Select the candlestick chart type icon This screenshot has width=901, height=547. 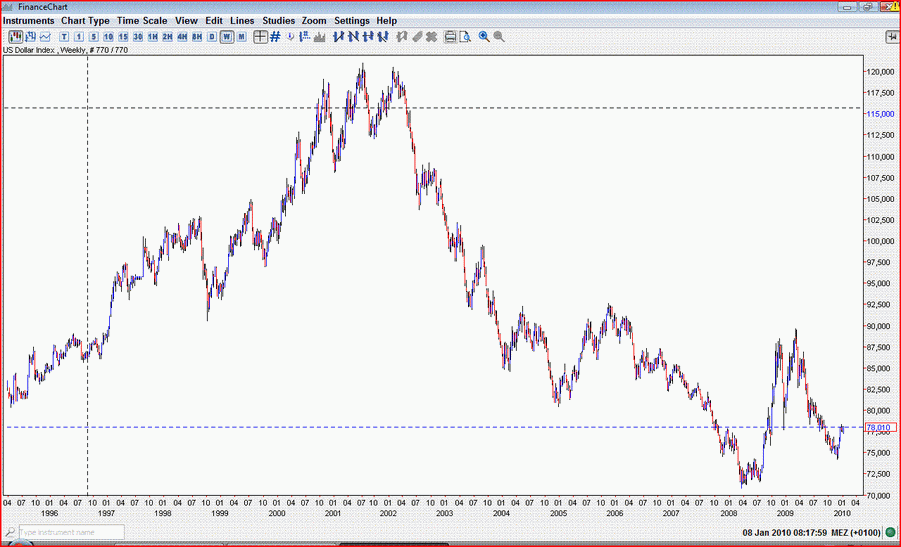pyautogui.click(x=16, y=37)
